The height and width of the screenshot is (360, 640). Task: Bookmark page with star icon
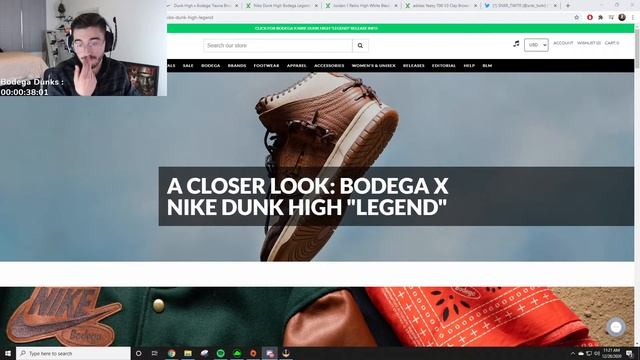(x=576, y=18)
